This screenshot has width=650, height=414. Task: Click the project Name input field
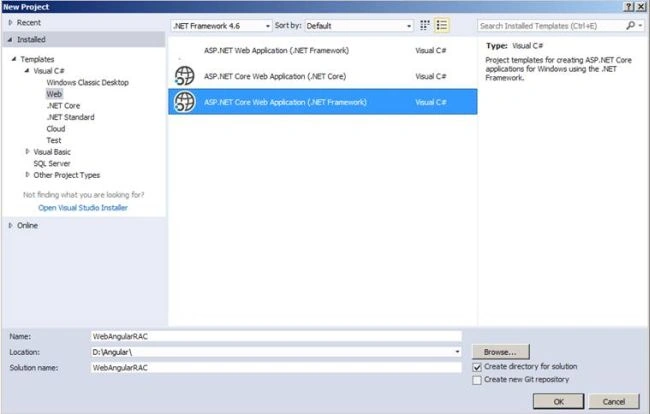click(x=276, y=336)
